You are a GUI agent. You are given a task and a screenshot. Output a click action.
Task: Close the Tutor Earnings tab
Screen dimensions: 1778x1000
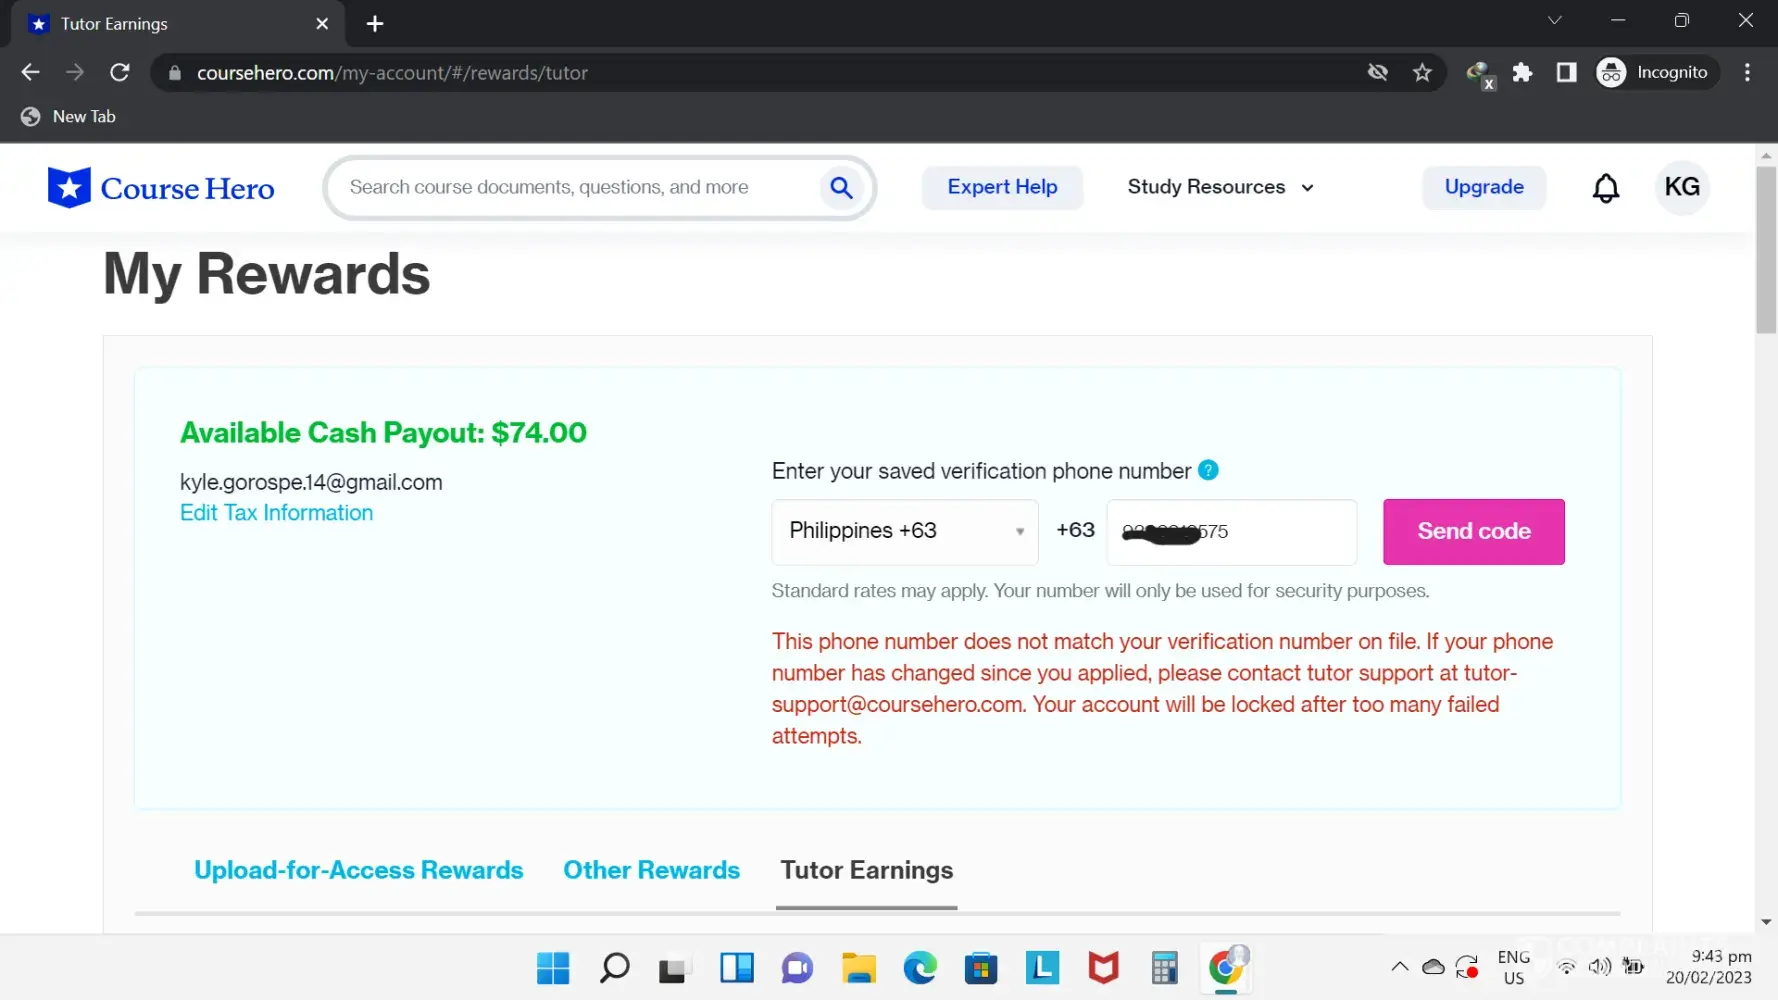(x=322, y=23)
